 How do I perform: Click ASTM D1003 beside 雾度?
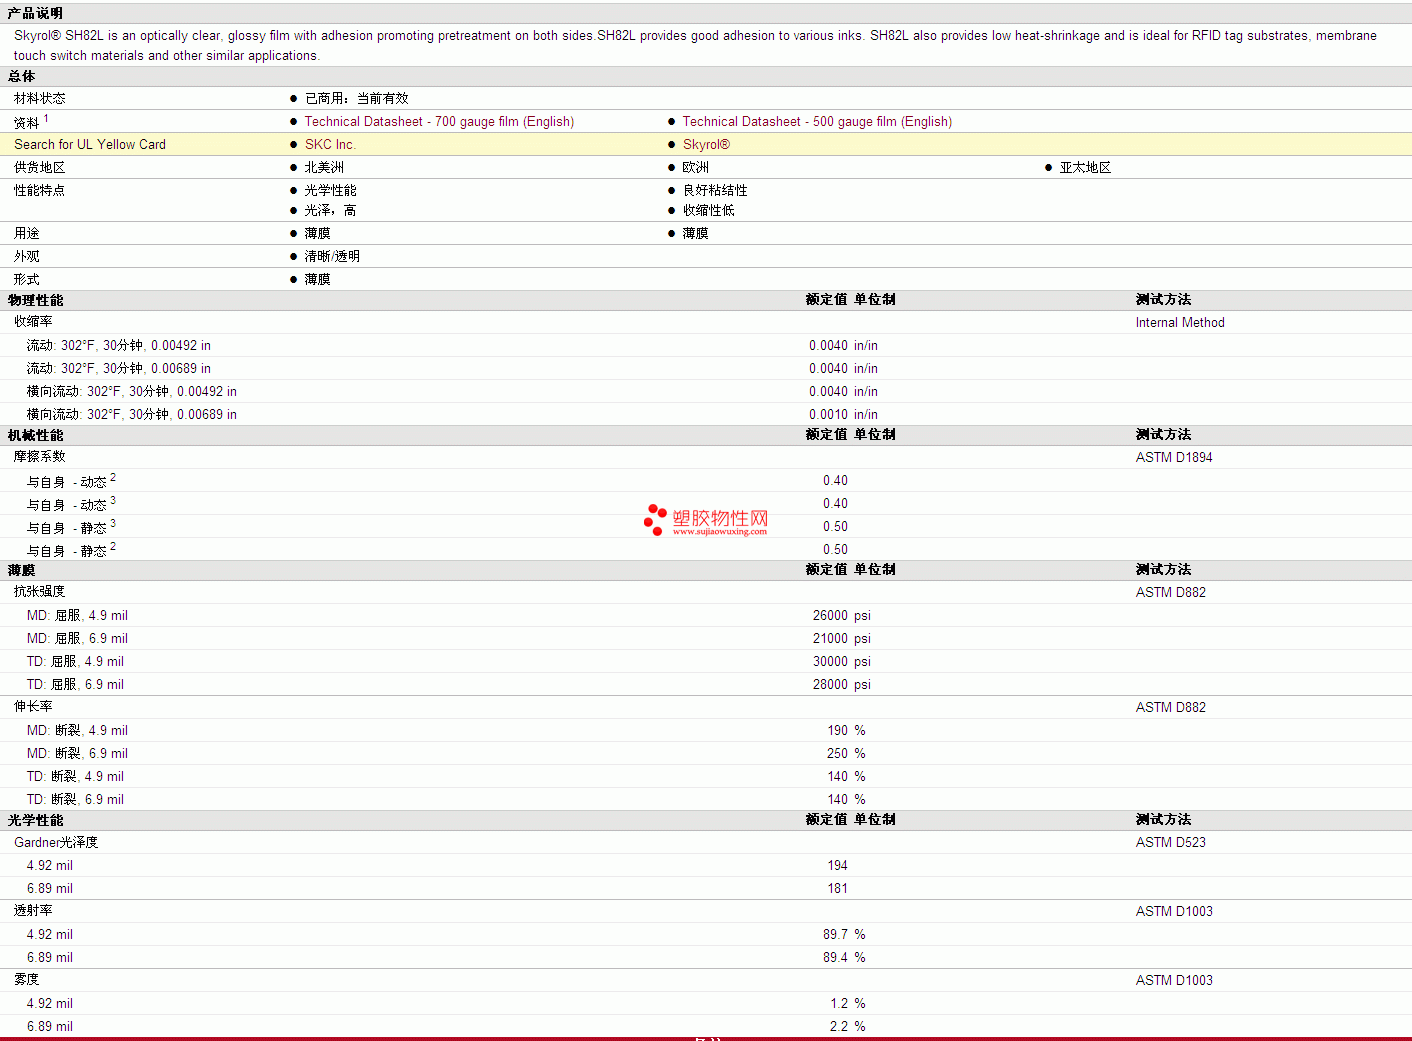point(1174,980)
